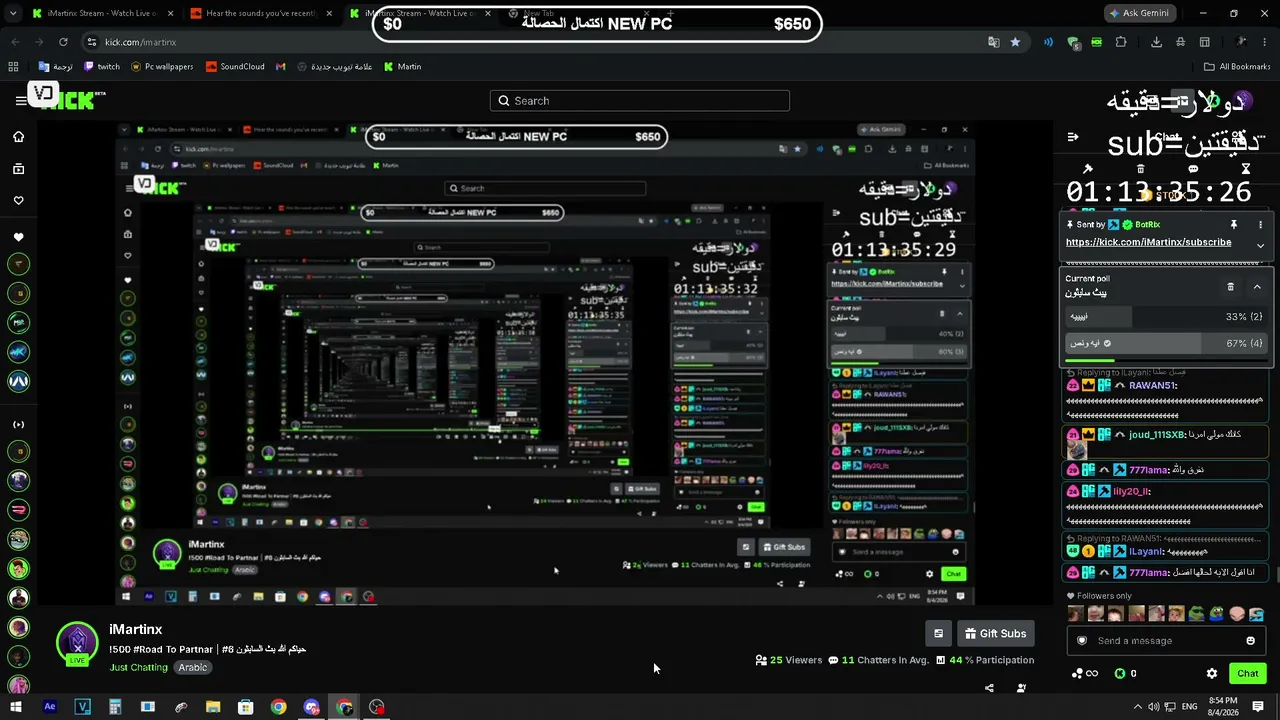Click the Arabic language tag
The image size is (1280, 720).
(193, 668)
